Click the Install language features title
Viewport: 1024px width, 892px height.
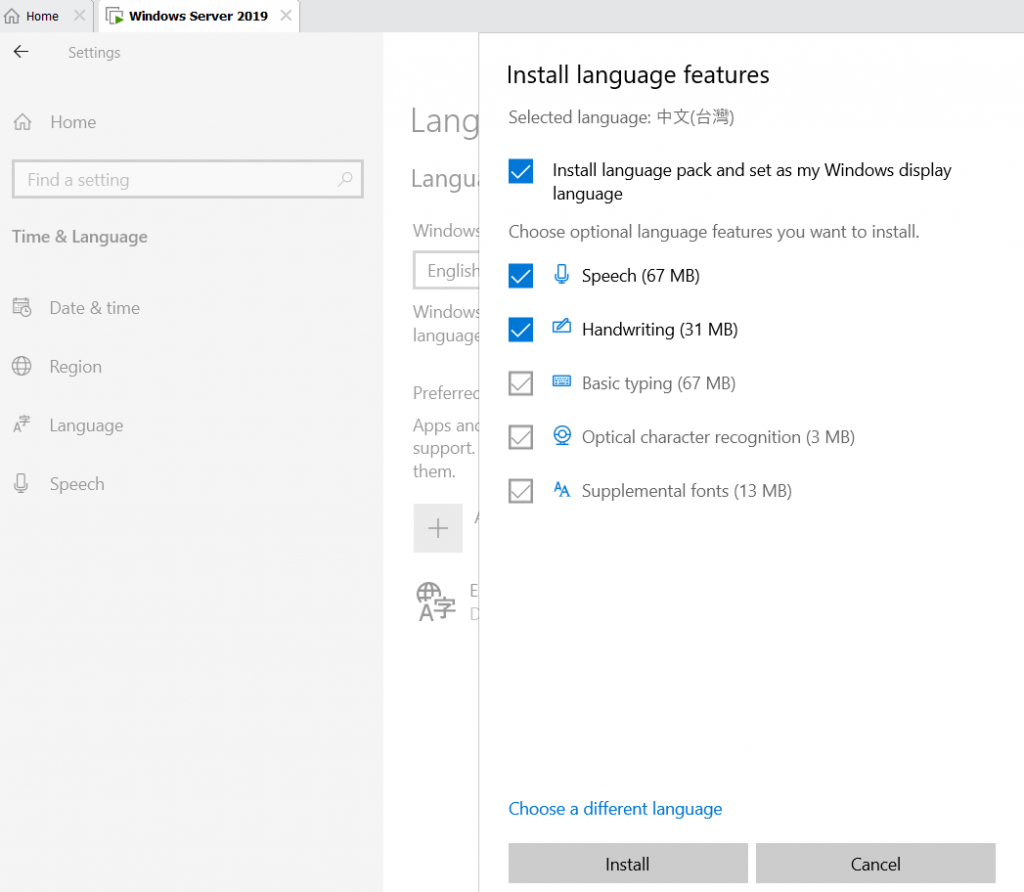638,75
